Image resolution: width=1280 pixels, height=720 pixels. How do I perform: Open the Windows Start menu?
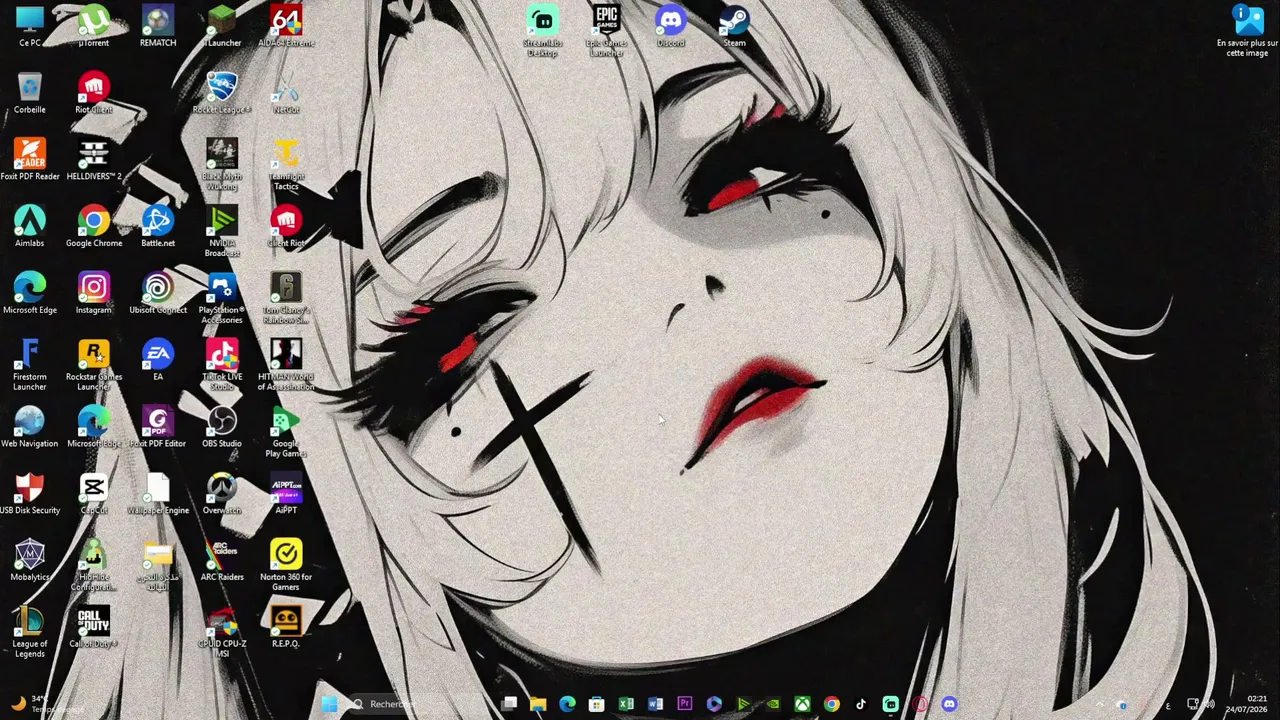click(x=329, y=704)
